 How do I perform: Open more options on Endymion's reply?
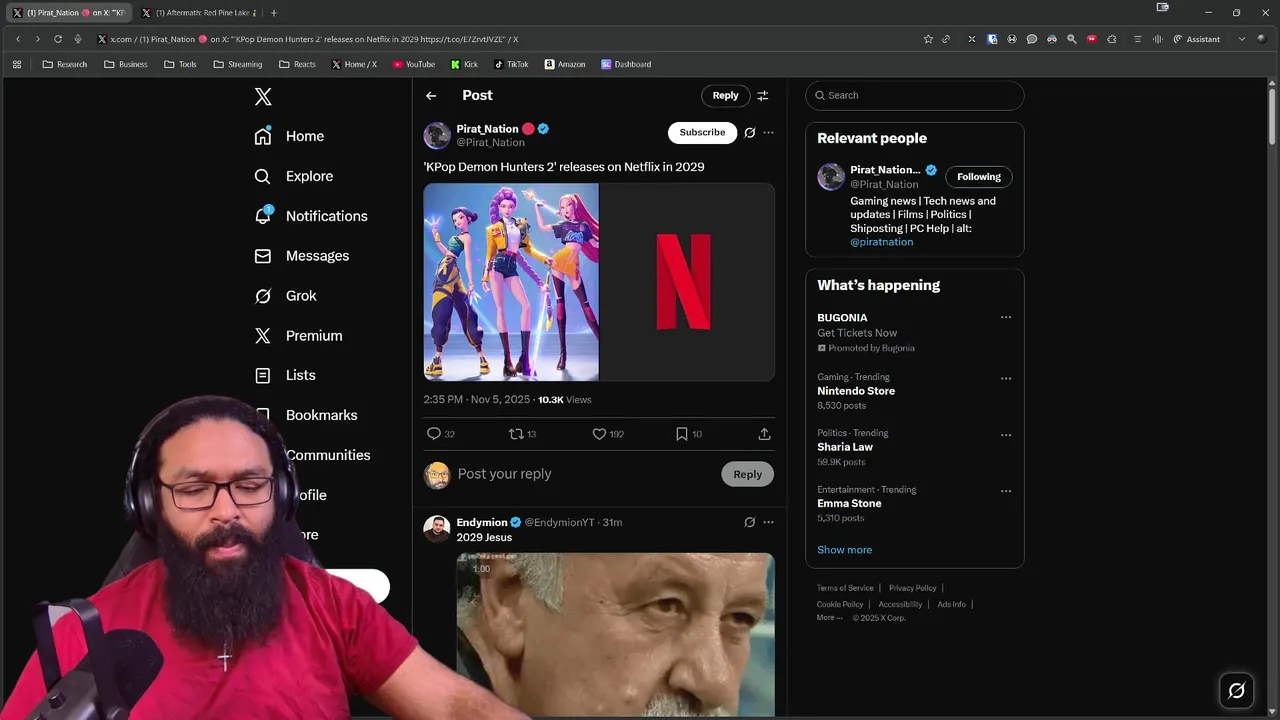[768, 522]
